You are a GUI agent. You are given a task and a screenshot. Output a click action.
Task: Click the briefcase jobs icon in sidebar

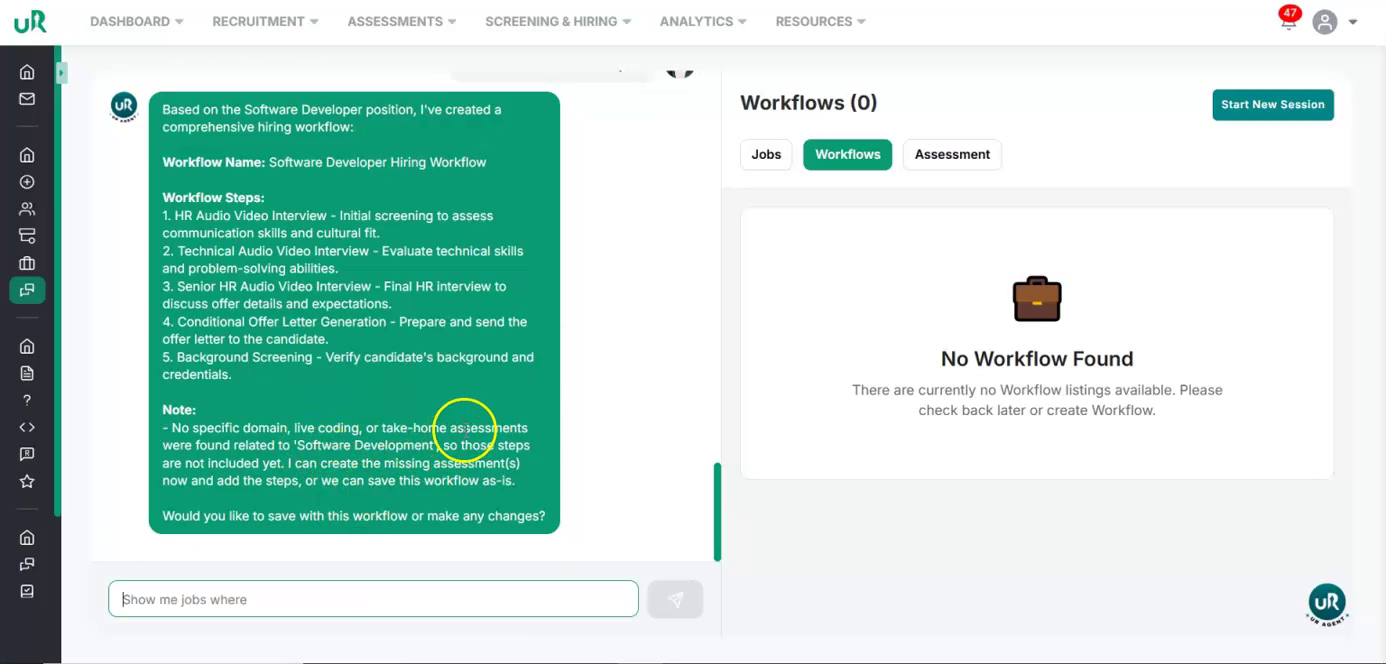tap(27, 263)
